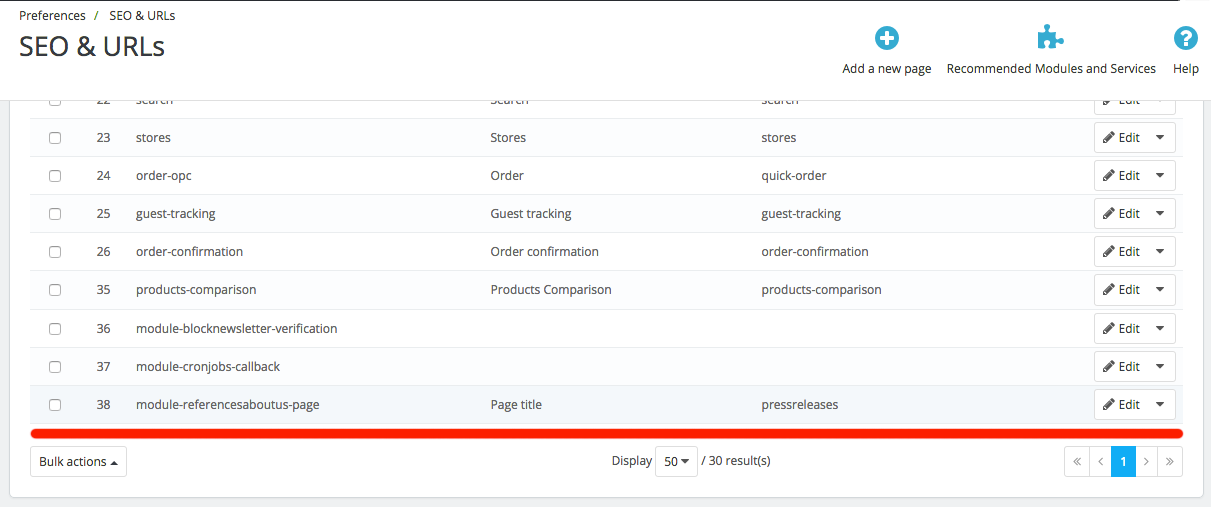The width and height of the screenshot is (1211, 507).
Task: Select page 1 in pagination
Action: tap(1124, 462)
